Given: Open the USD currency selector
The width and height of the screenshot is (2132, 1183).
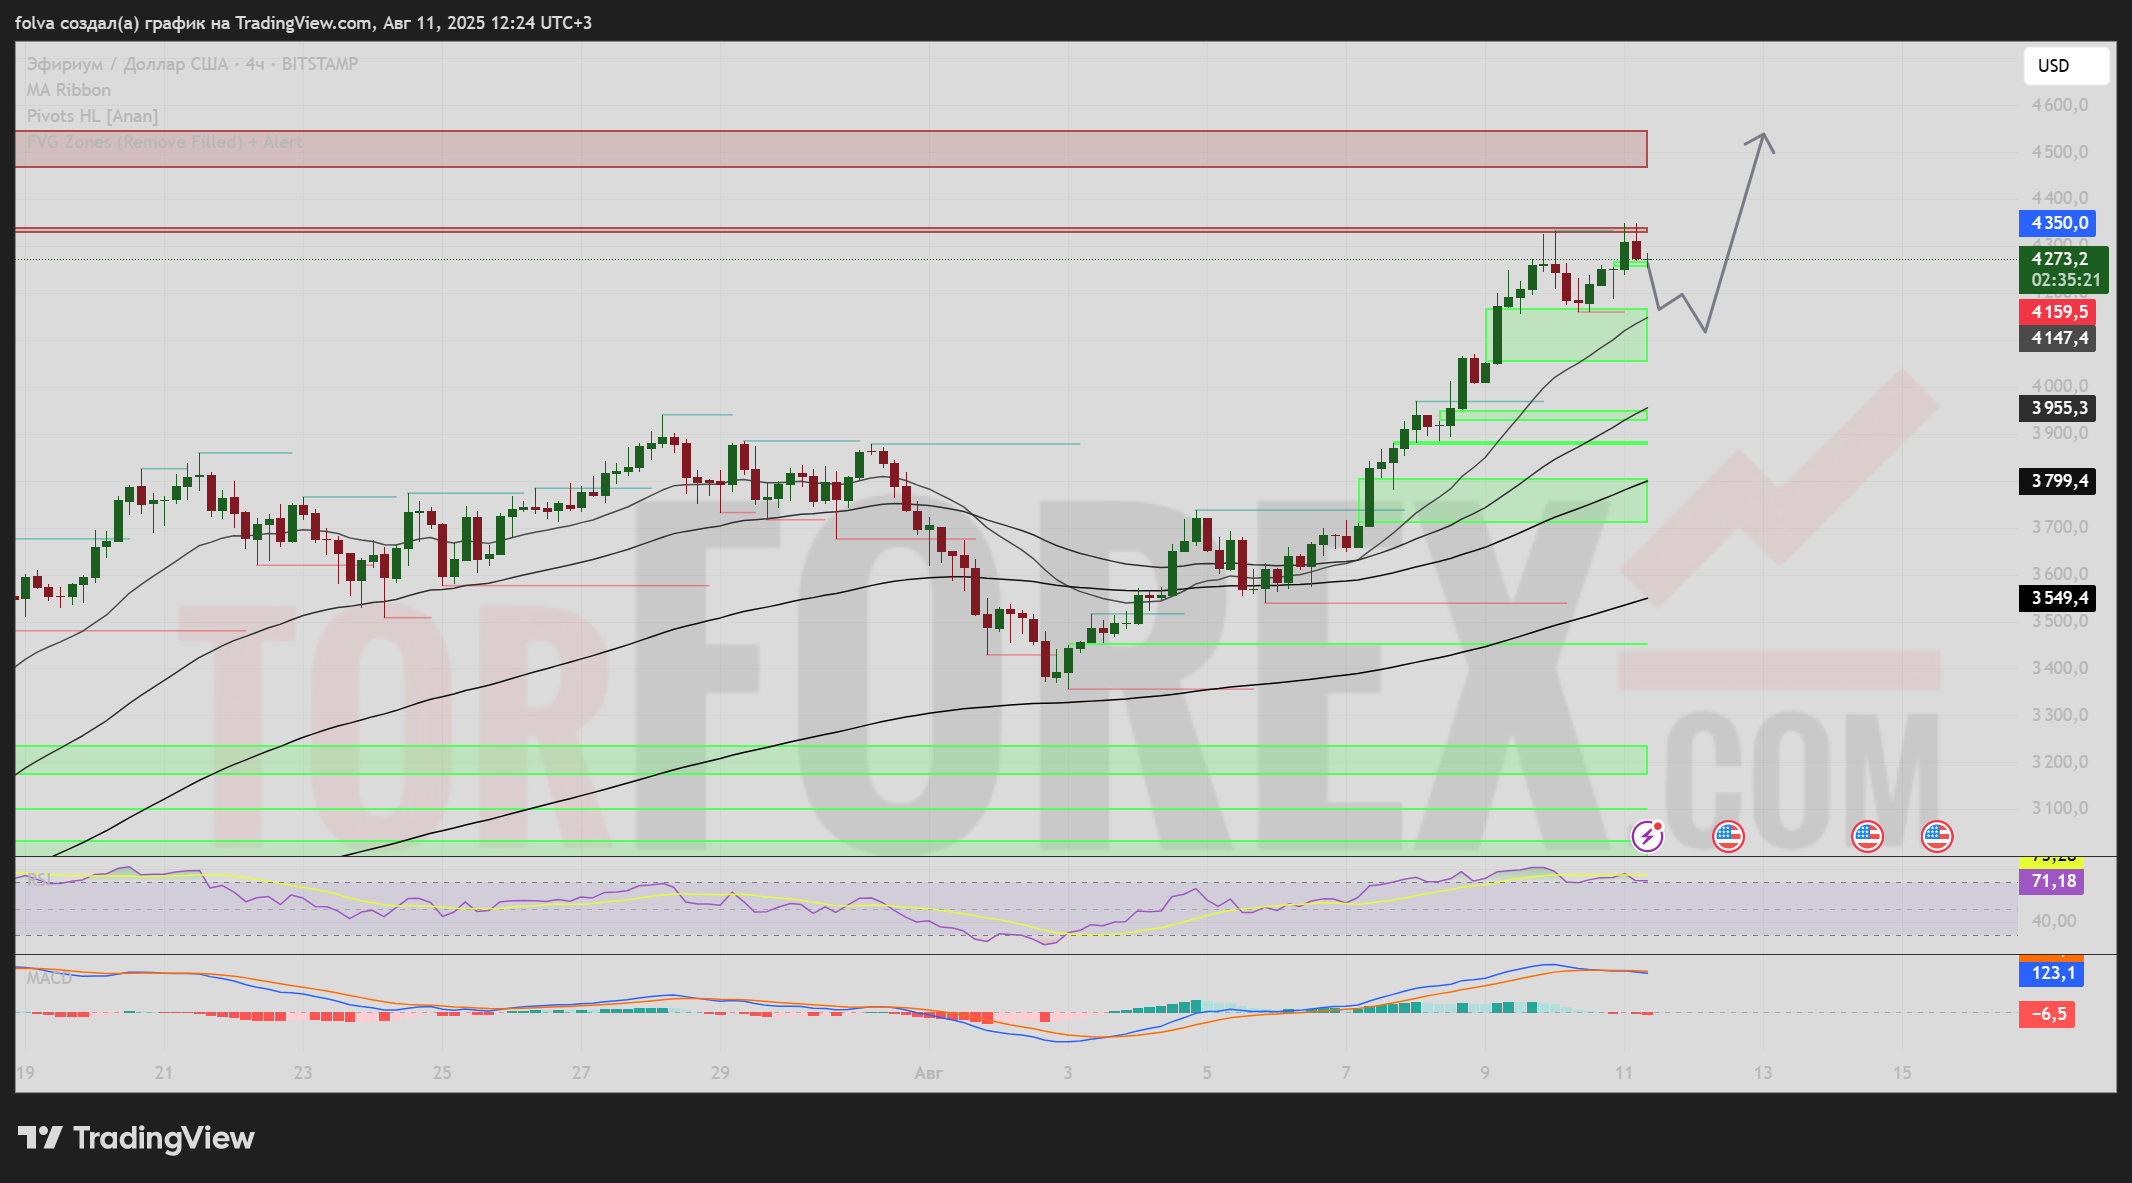Looking at the screenshot, I should click(2066, 66).
